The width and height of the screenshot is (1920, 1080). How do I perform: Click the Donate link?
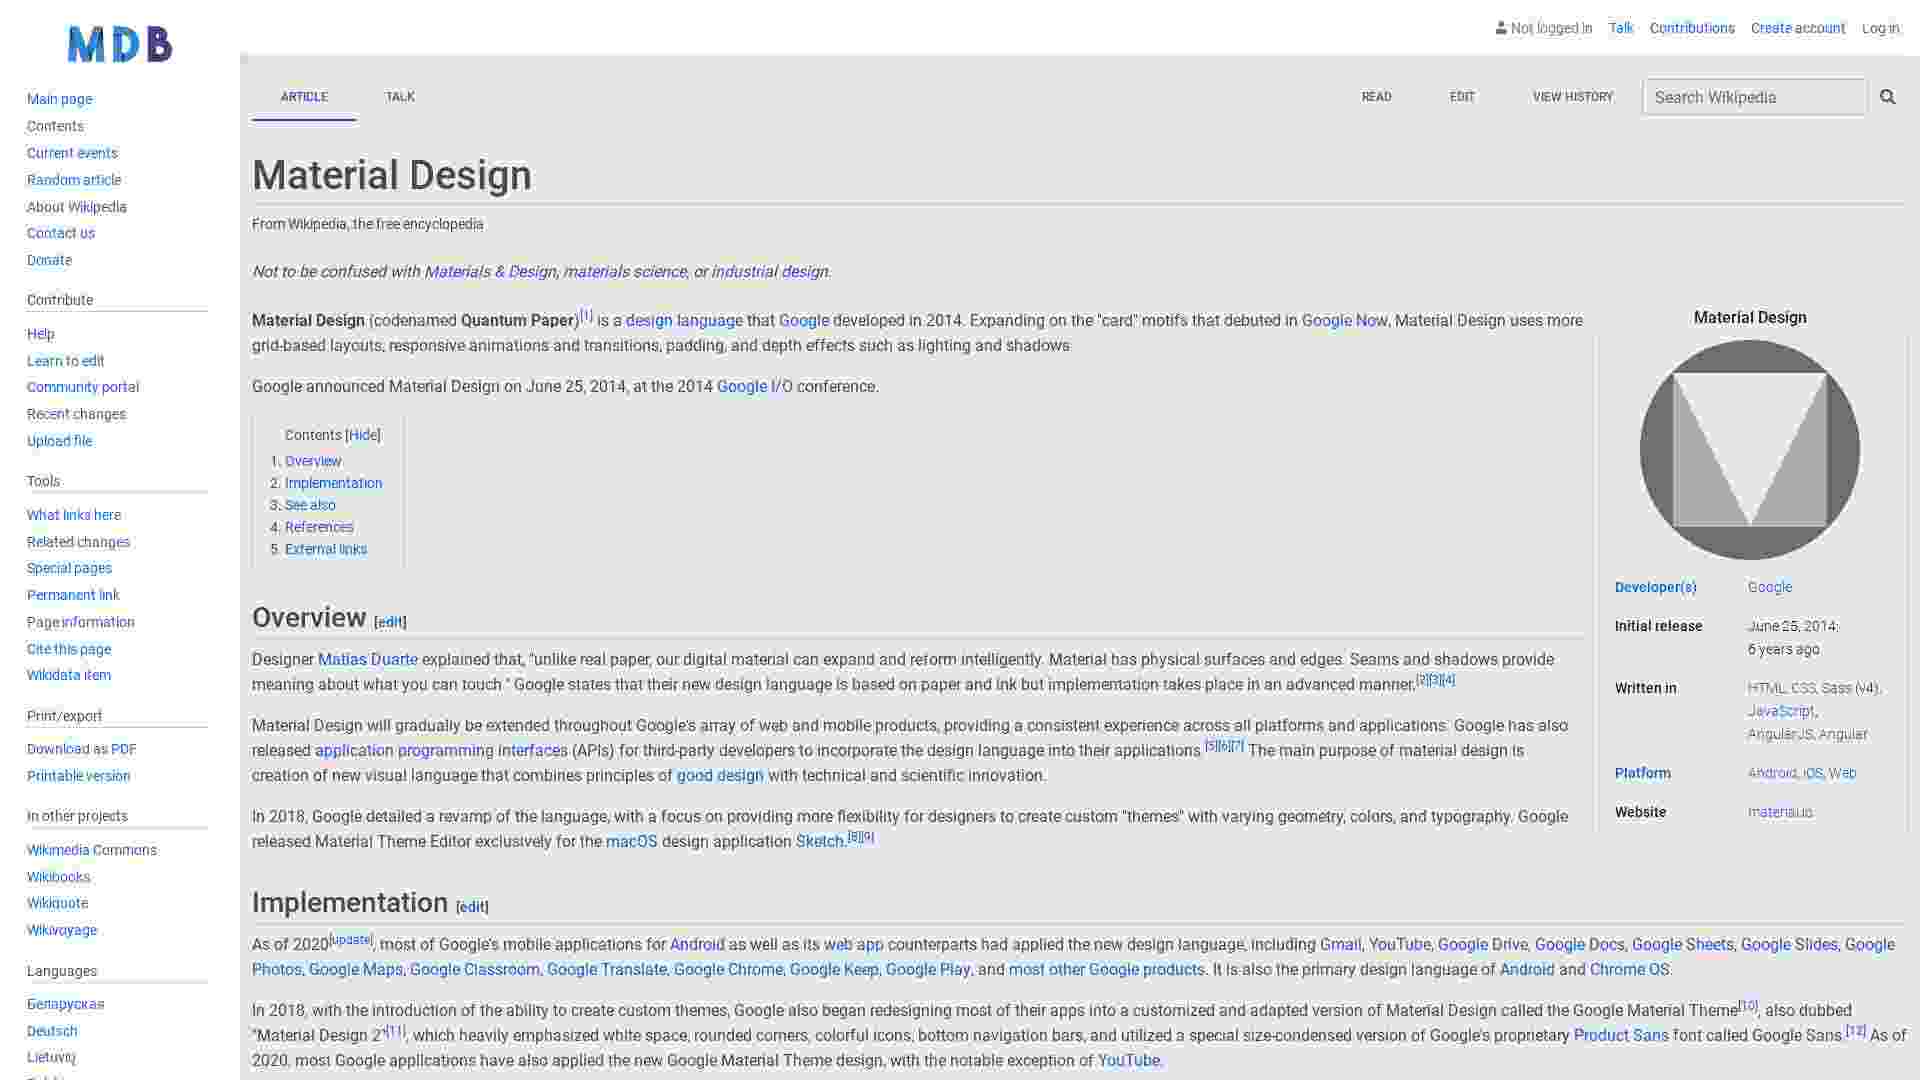pyautogui.click(x=49, y=260)
